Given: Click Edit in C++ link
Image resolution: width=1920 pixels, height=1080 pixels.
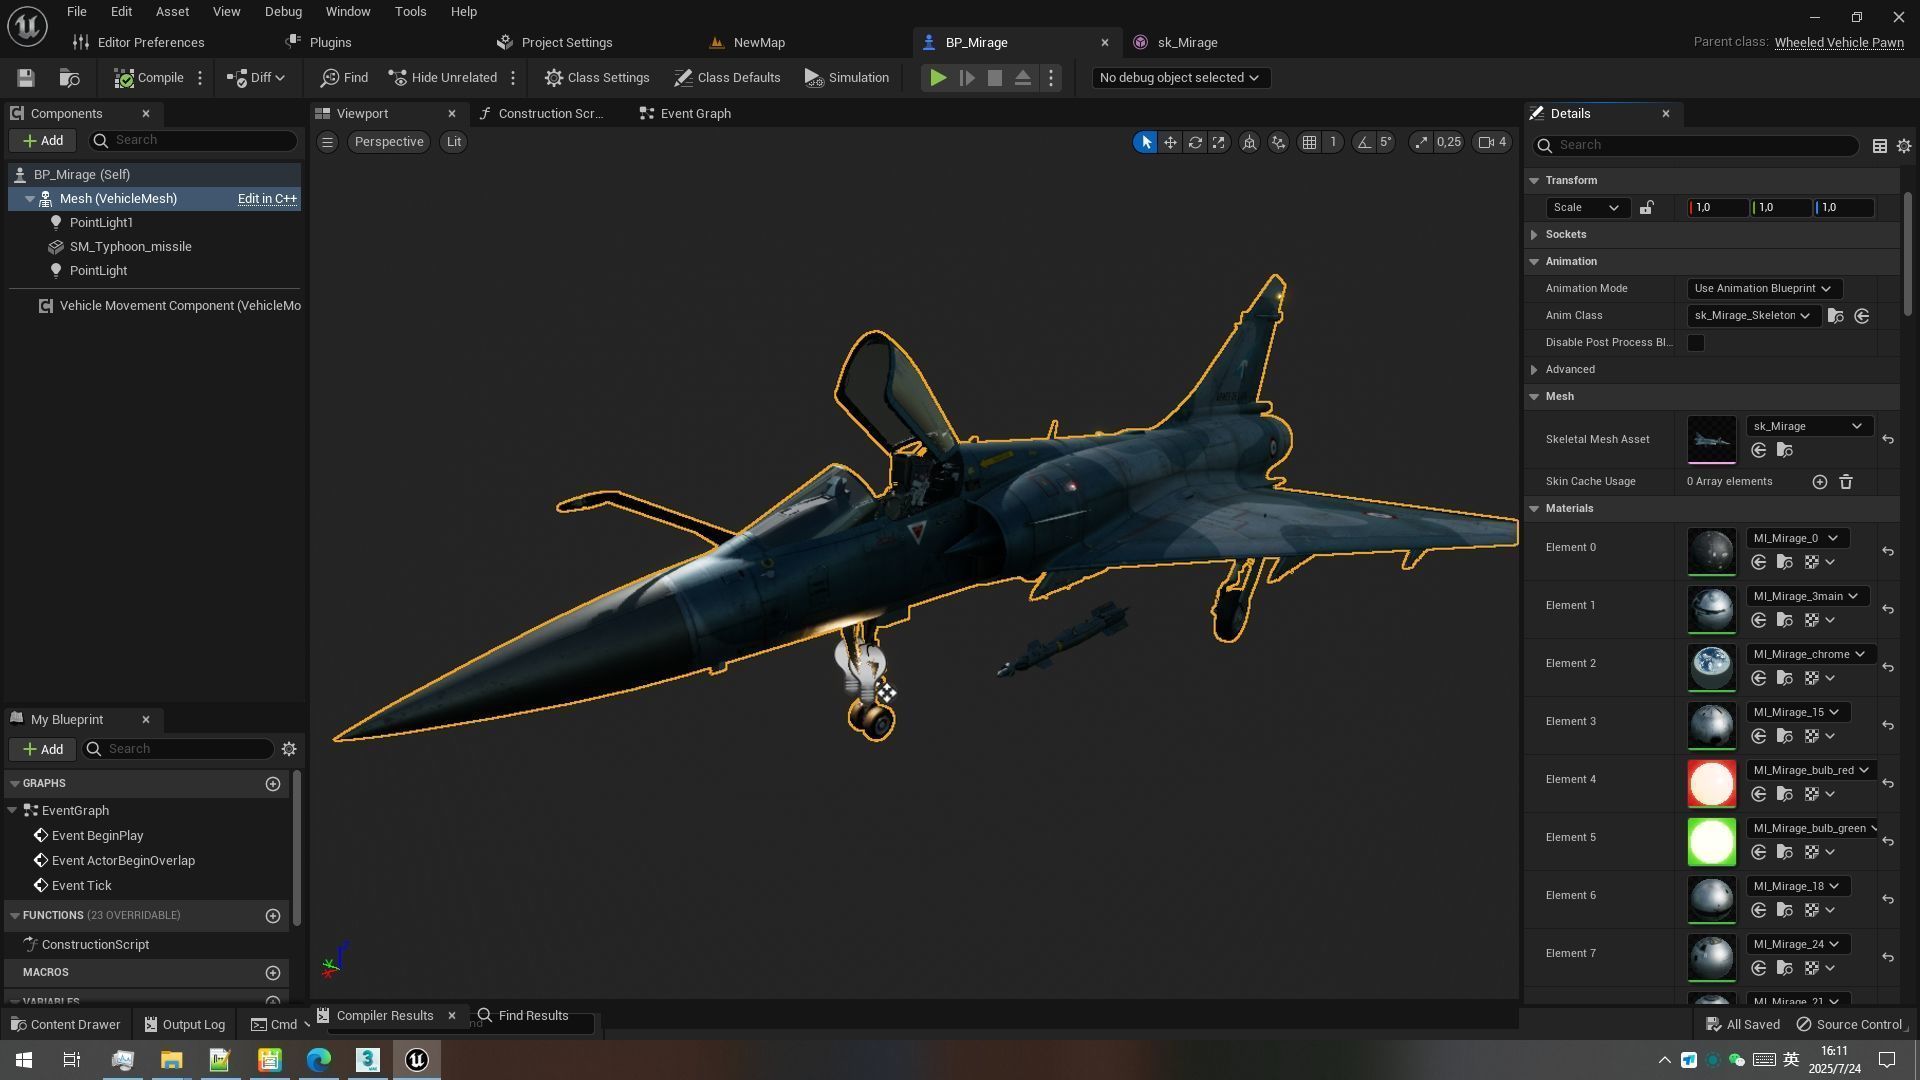Looking at the screenshot, I should pos(267,199).
